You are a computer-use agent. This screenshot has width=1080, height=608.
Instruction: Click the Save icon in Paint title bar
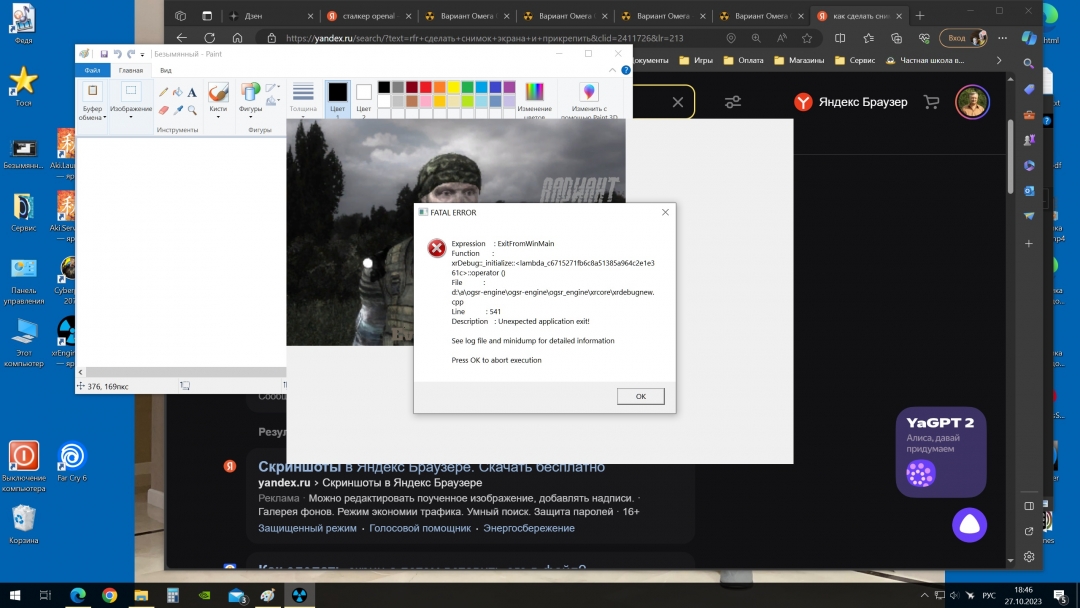[104, 54]
